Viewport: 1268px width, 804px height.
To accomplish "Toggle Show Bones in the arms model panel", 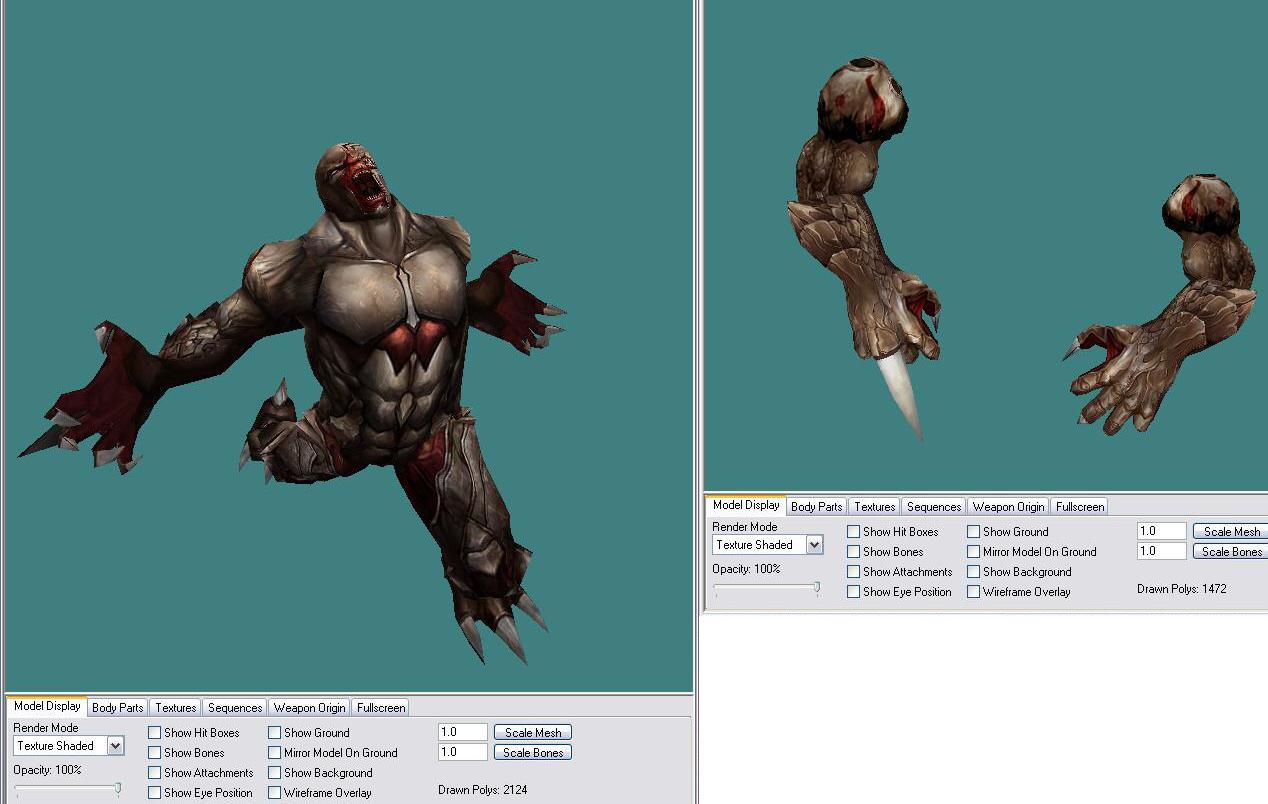I will click(853, 552).
